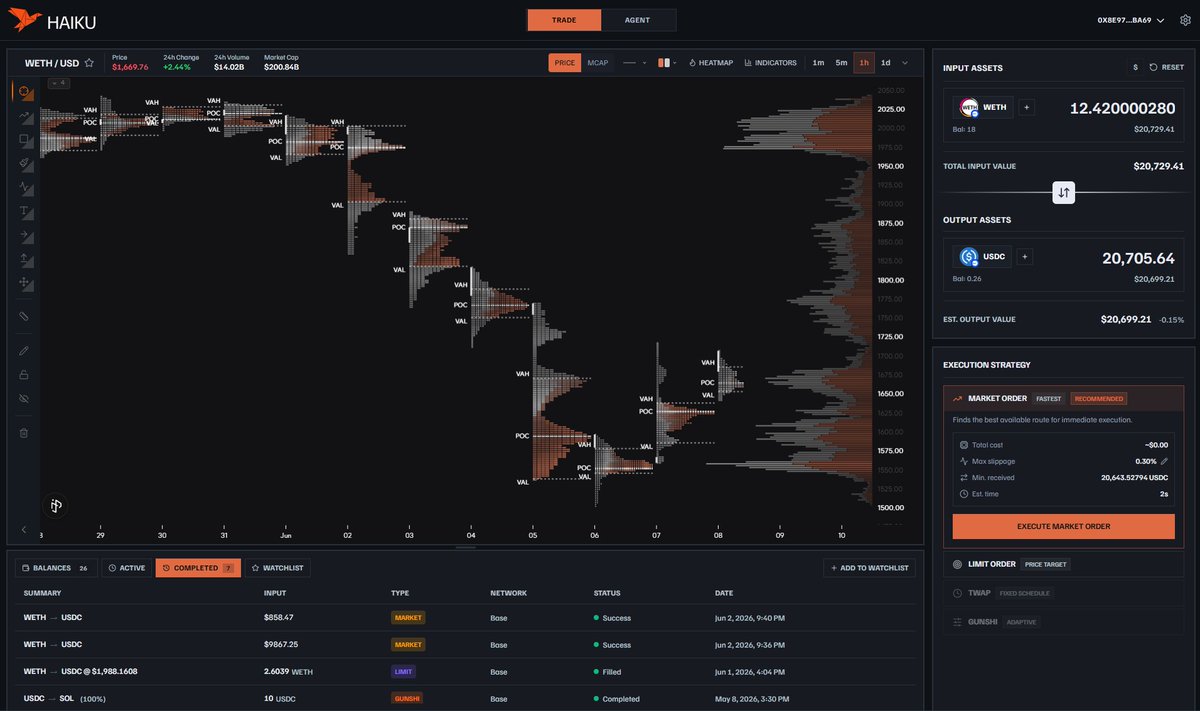
Task: Click the RECOMMENDED badge
Action: point(1098,398)
